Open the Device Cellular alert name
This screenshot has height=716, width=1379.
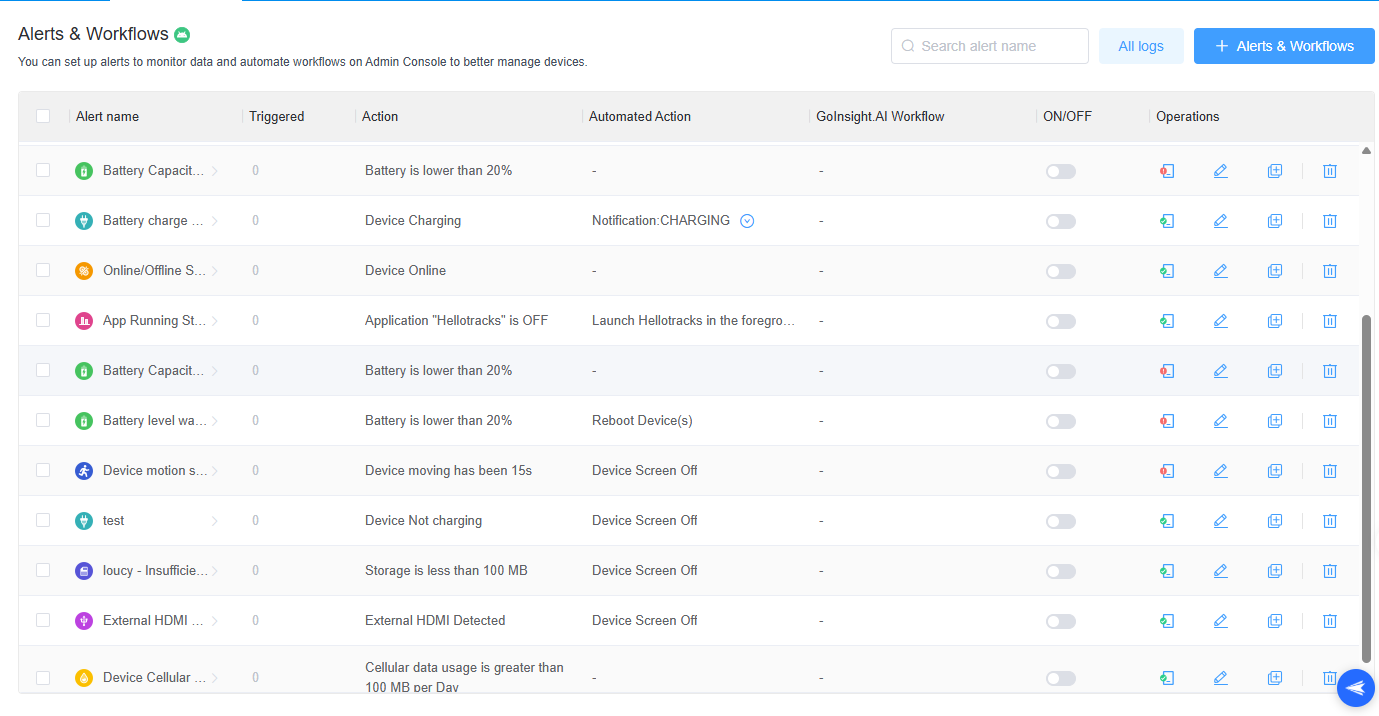point(154,677)
